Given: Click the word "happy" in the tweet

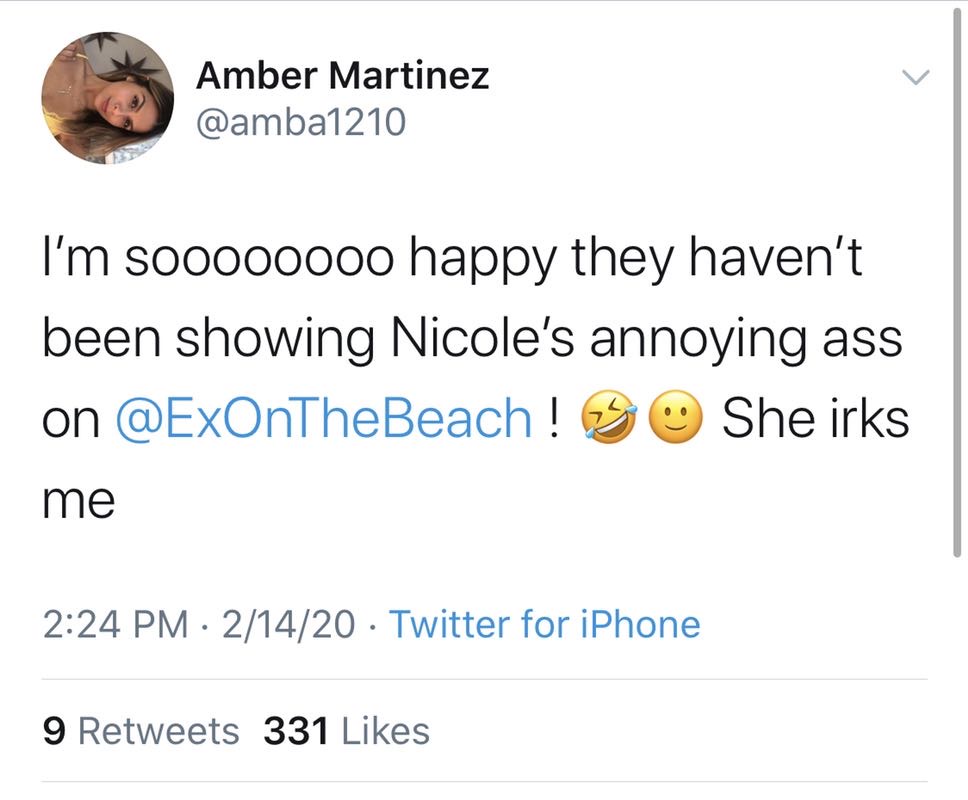Looking at the screenshot, I should [x=484, y=260].
